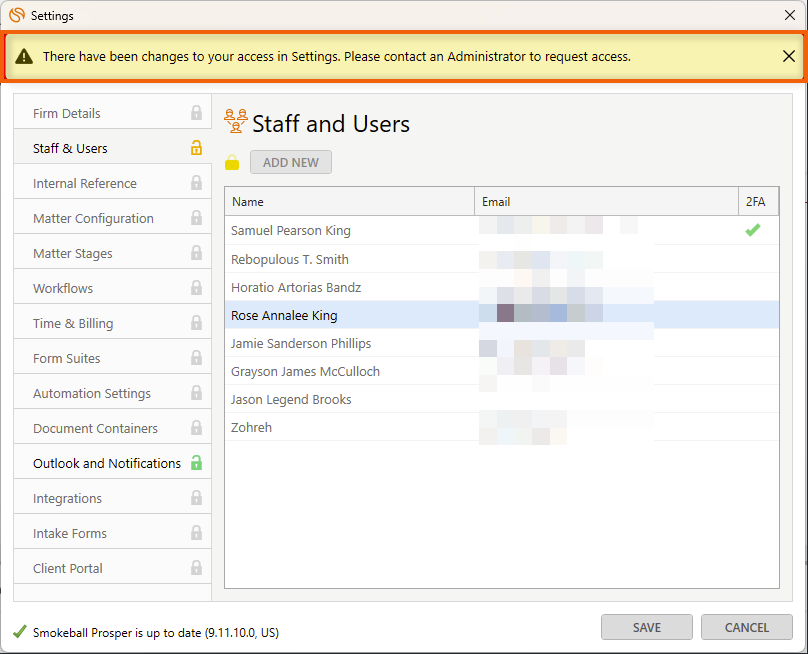Screen dimensions: 808x654
Task: Go to the Integrations settings section
Action: [x=67, y=498]
